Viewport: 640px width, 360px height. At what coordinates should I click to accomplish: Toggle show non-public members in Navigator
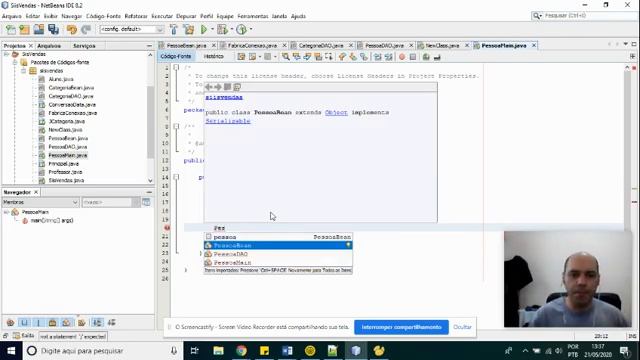tap(52, 323)
